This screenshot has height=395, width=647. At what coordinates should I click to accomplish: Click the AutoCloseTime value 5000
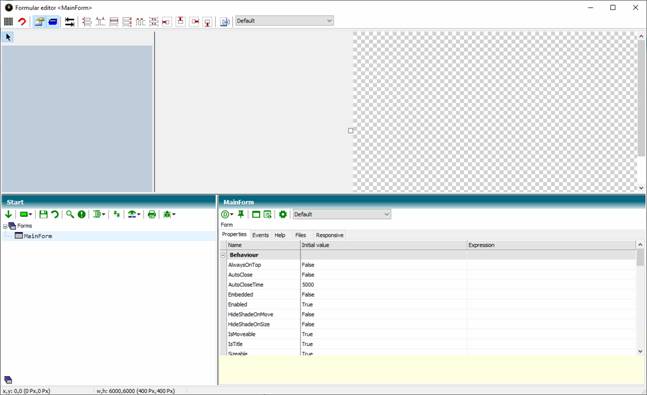point(308,285)
